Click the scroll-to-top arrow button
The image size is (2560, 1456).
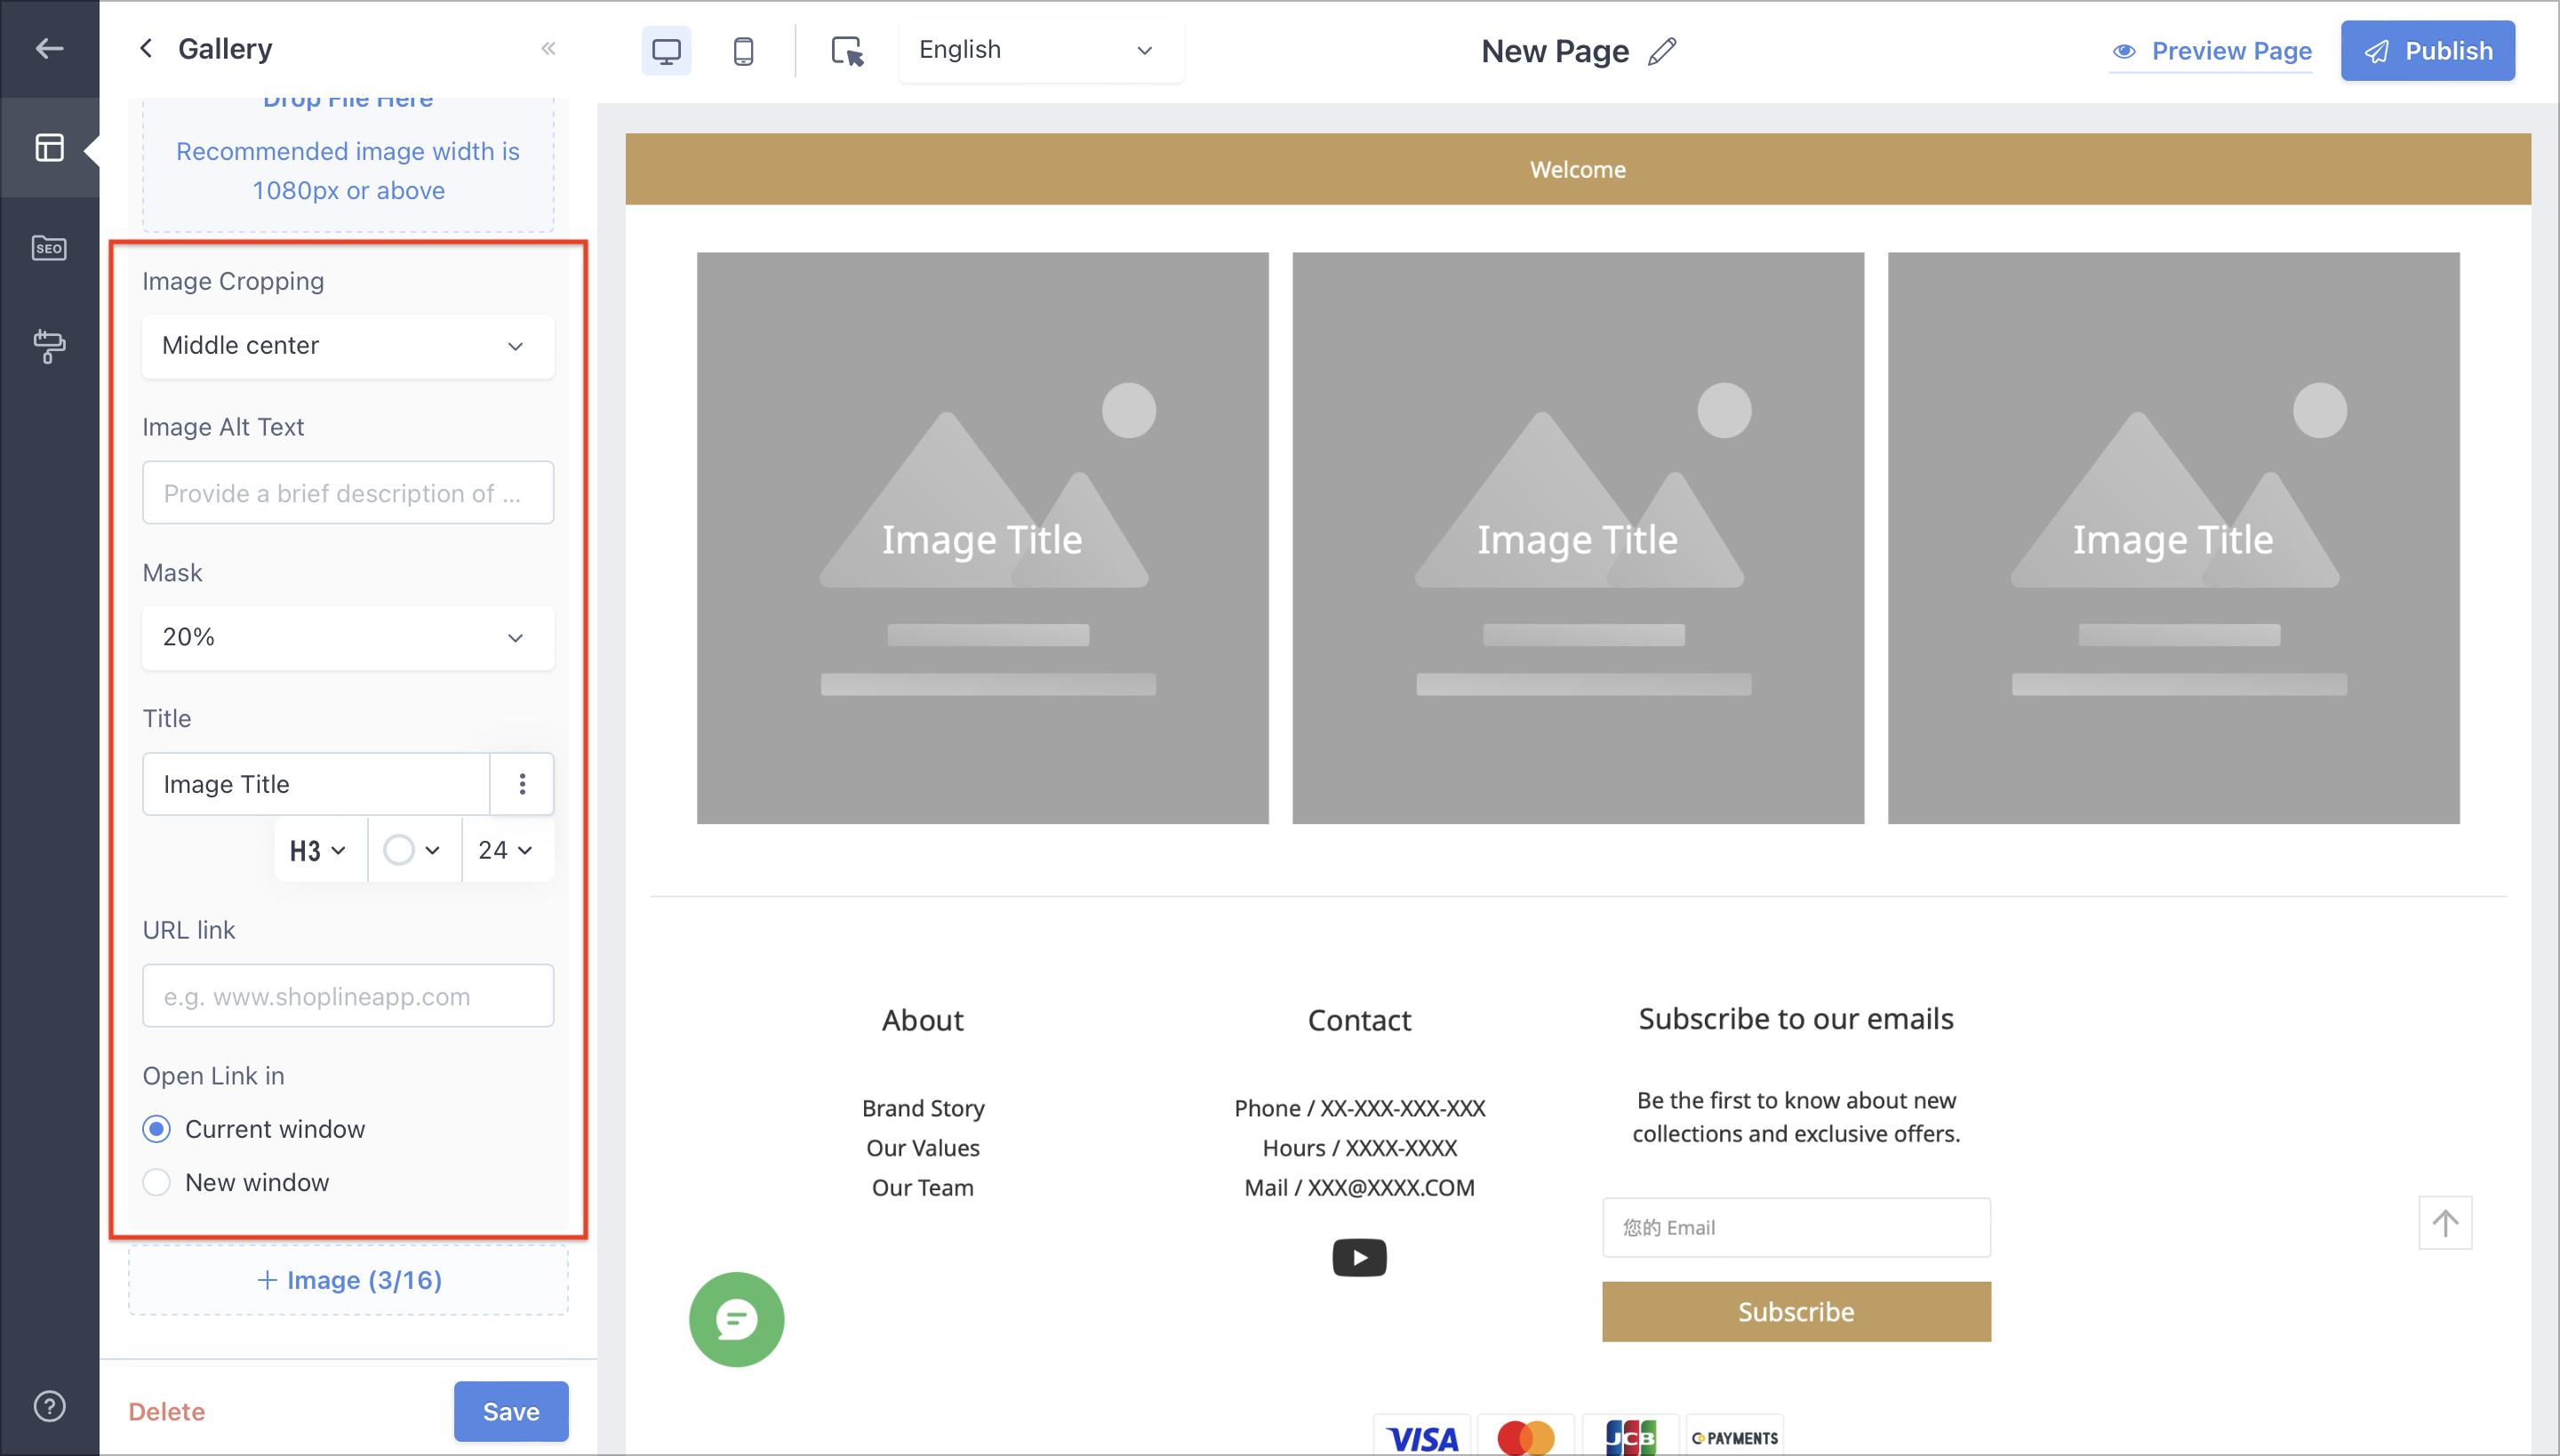pos(2445,1222)
